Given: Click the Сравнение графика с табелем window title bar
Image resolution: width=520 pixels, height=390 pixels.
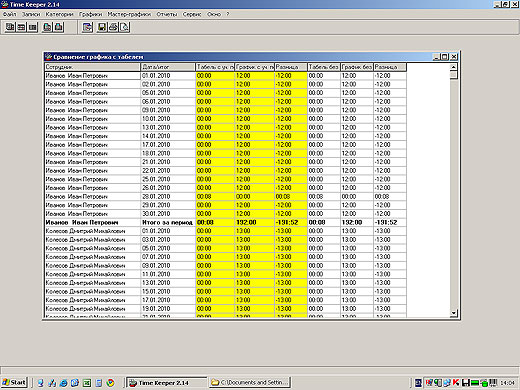Looking at the screenshot, I should click(238, 57).
